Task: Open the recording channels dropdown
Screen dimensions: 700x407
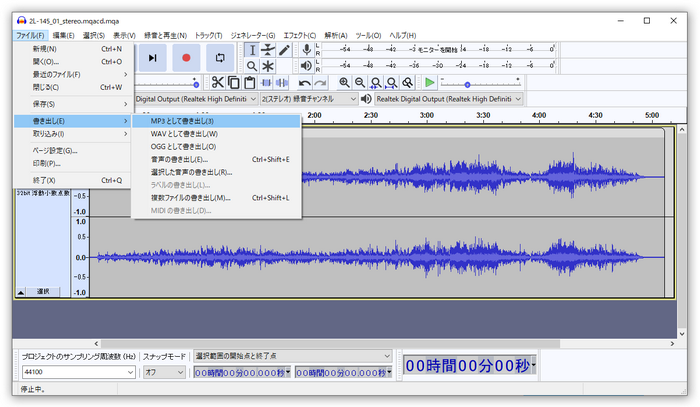Action: pos(308,99)
